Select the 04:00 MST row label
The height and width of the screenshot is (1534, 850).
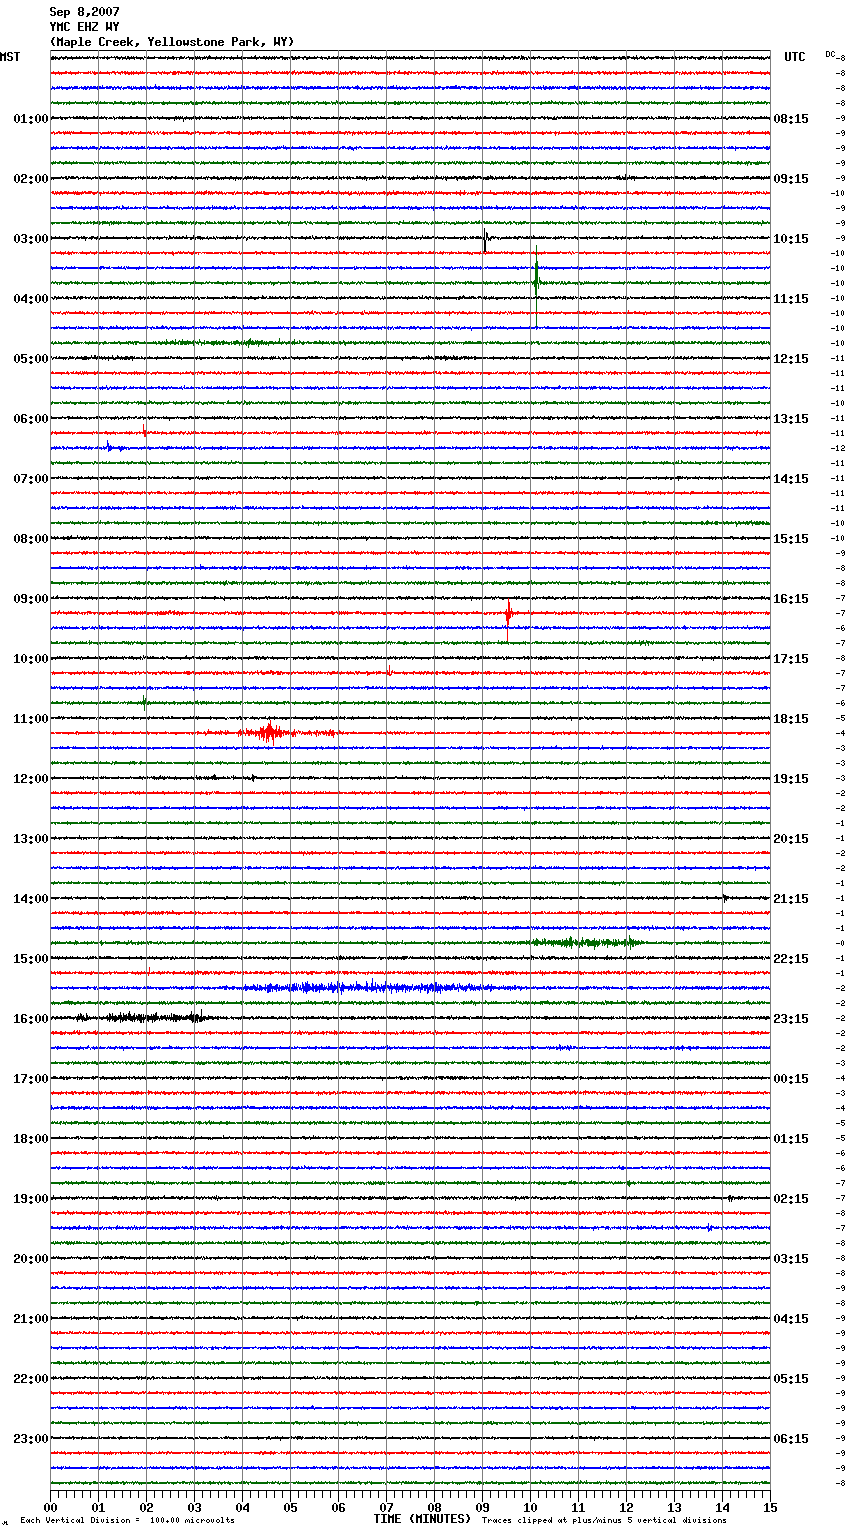[31, 299]
